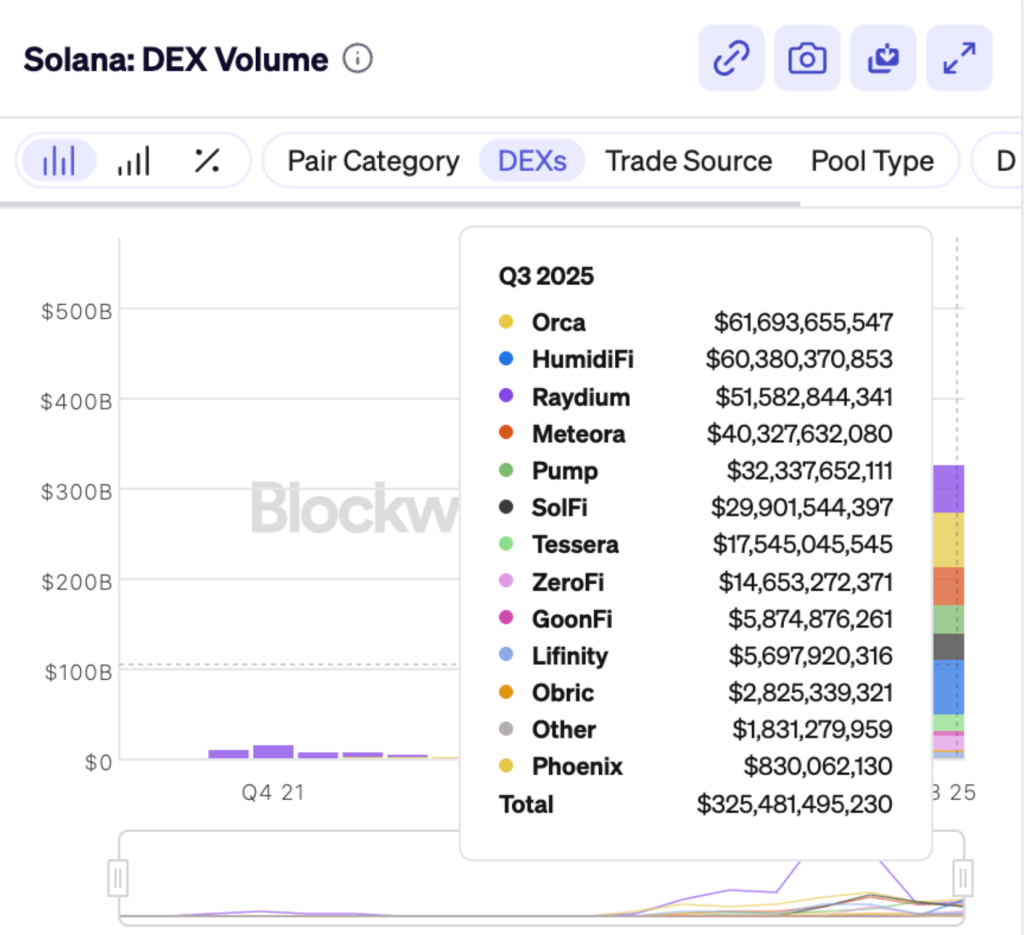
Task: Click the blue HumidiFi bar segment
Action: point(949,687)
